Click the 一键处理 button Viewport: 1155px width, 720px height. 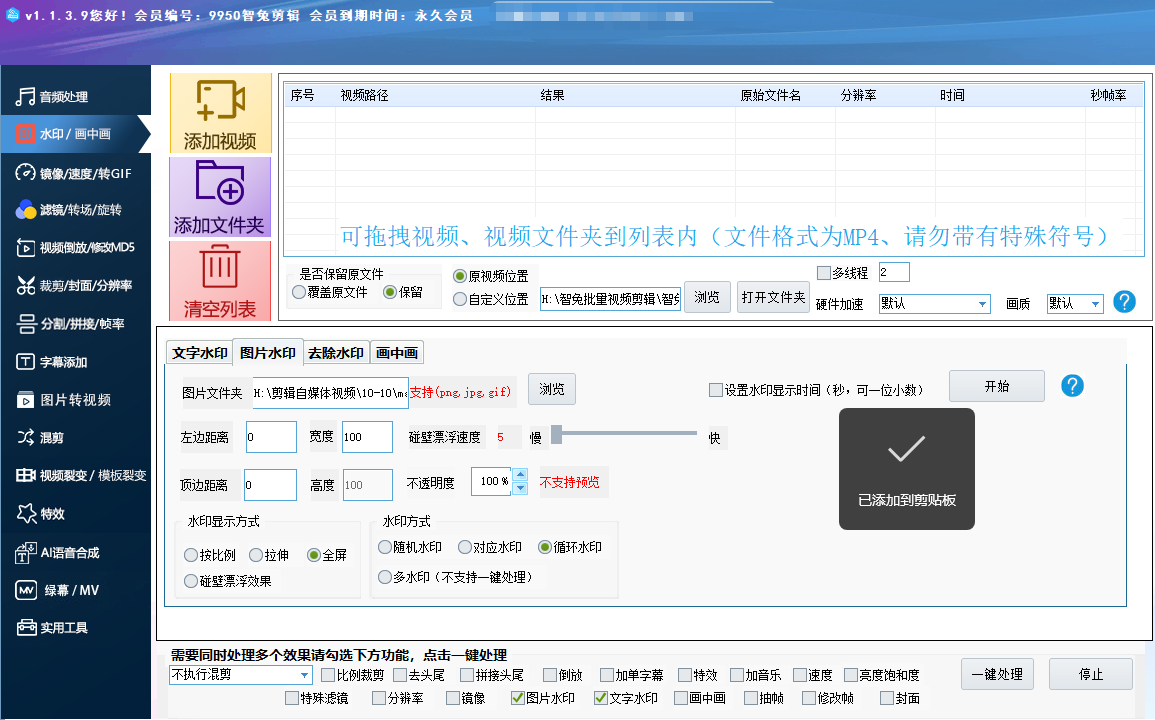[997, 674]
